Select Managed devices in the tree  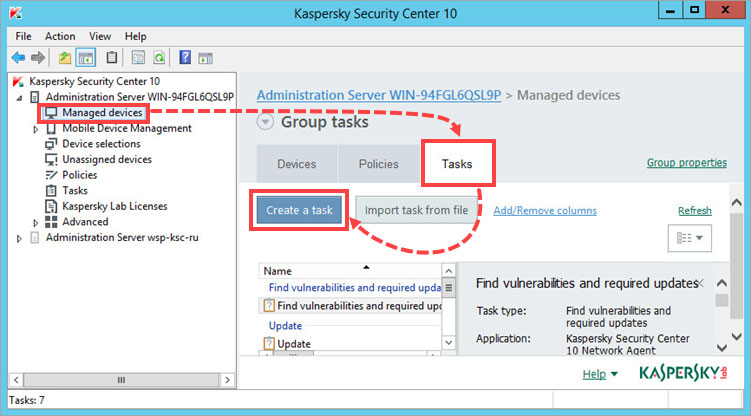(x=102, y=112)
